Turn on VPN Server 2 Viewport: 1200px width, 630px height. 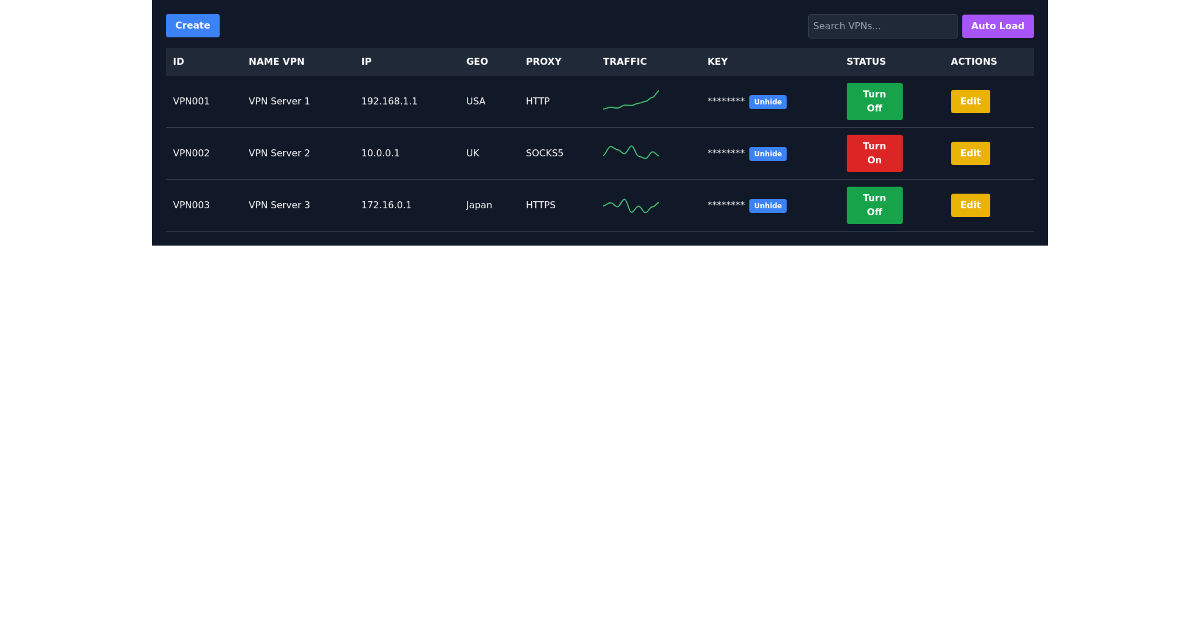(874, 154)
